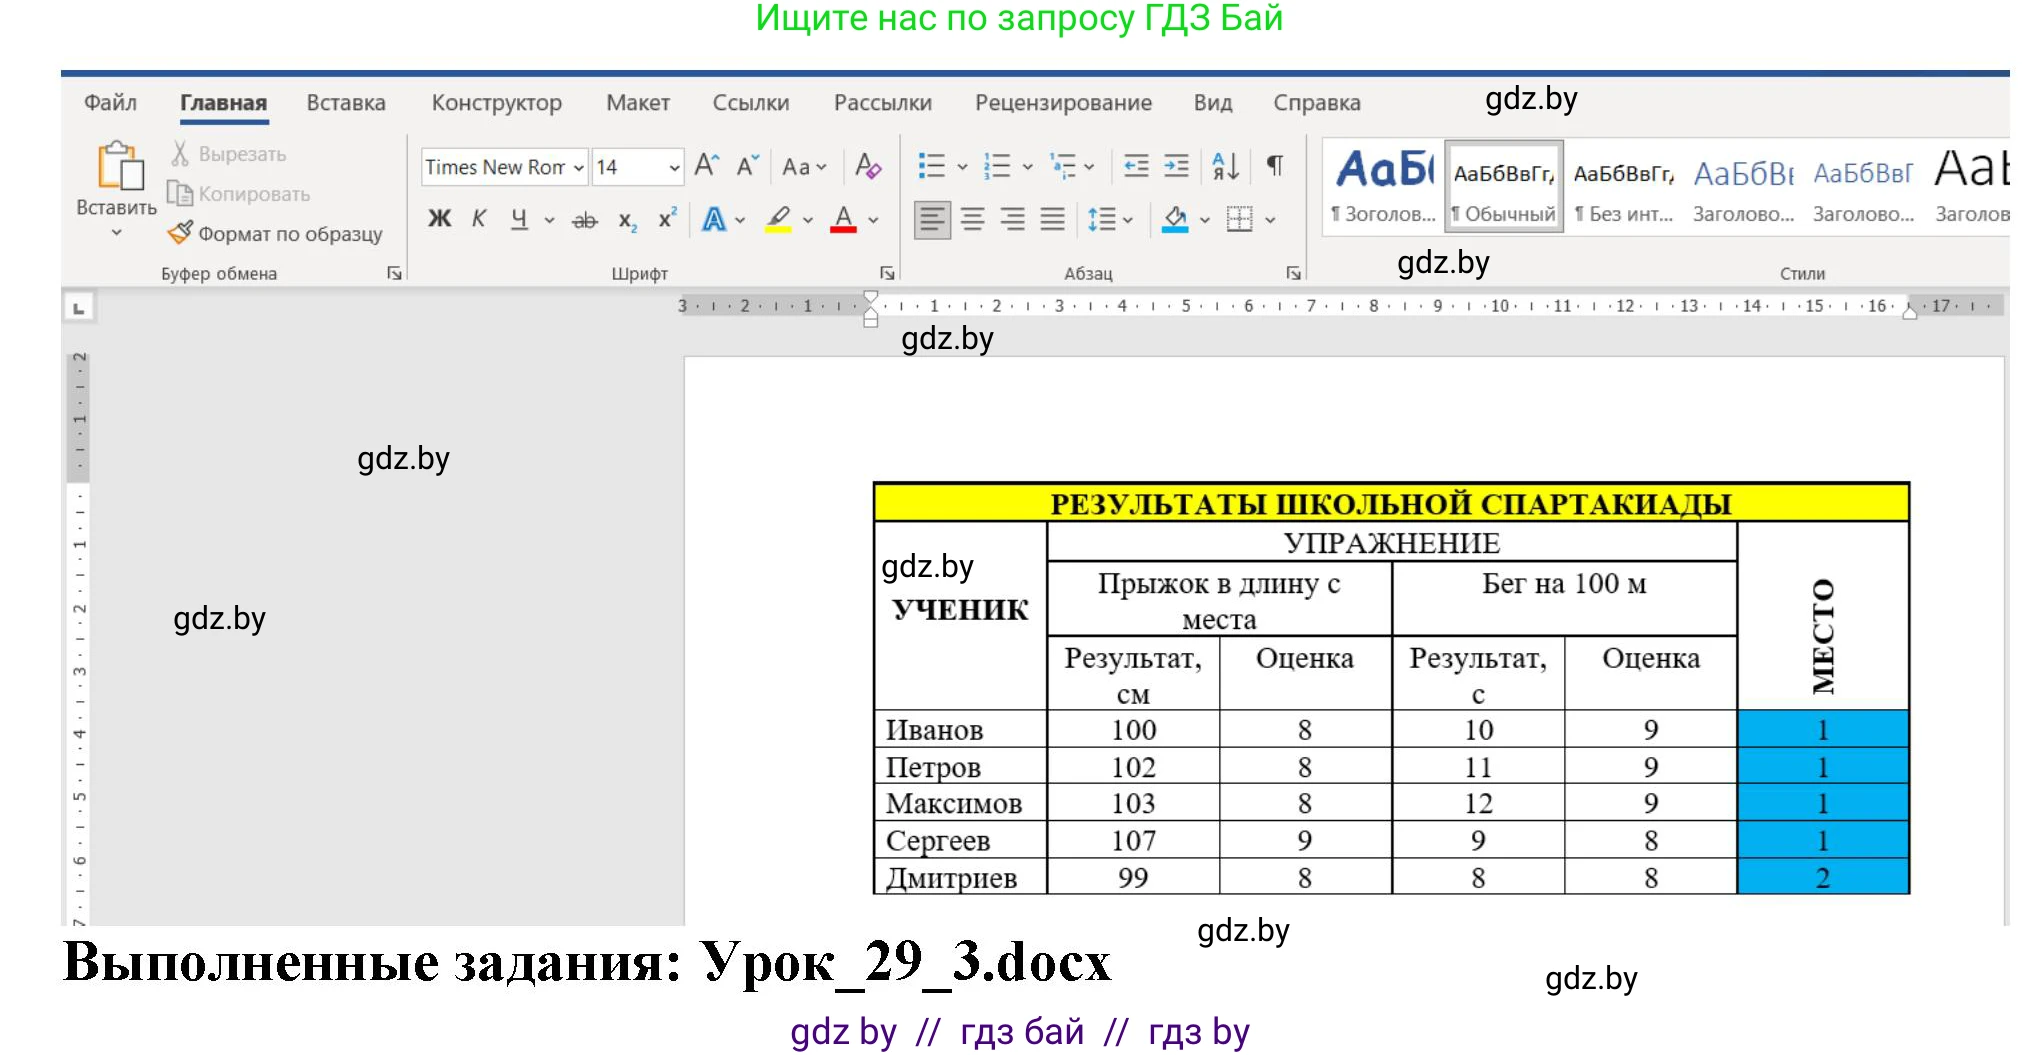2042x1055 pixels.
Task: Click the numbered list icon
Action: (997, 166)
